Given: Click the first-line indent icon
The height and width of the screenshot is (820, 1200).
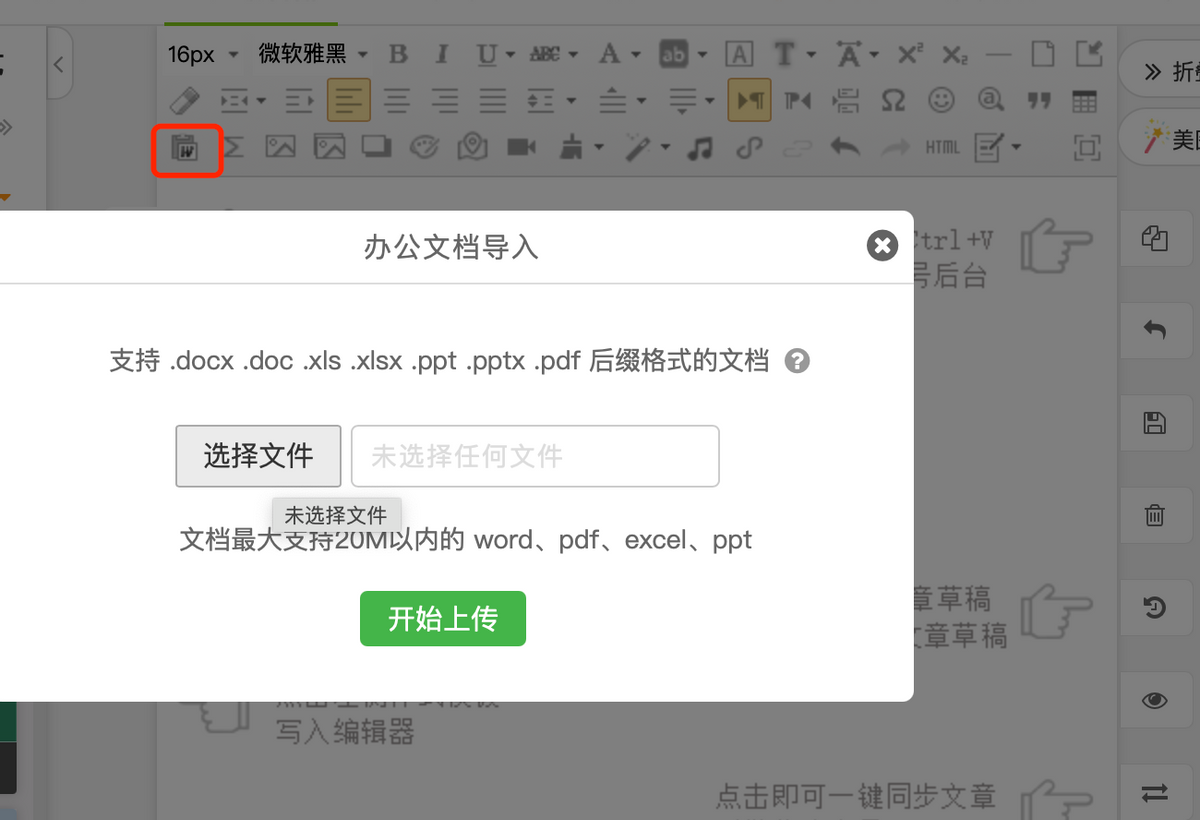Looking at the screenshot, I should (x=300, y=101).
